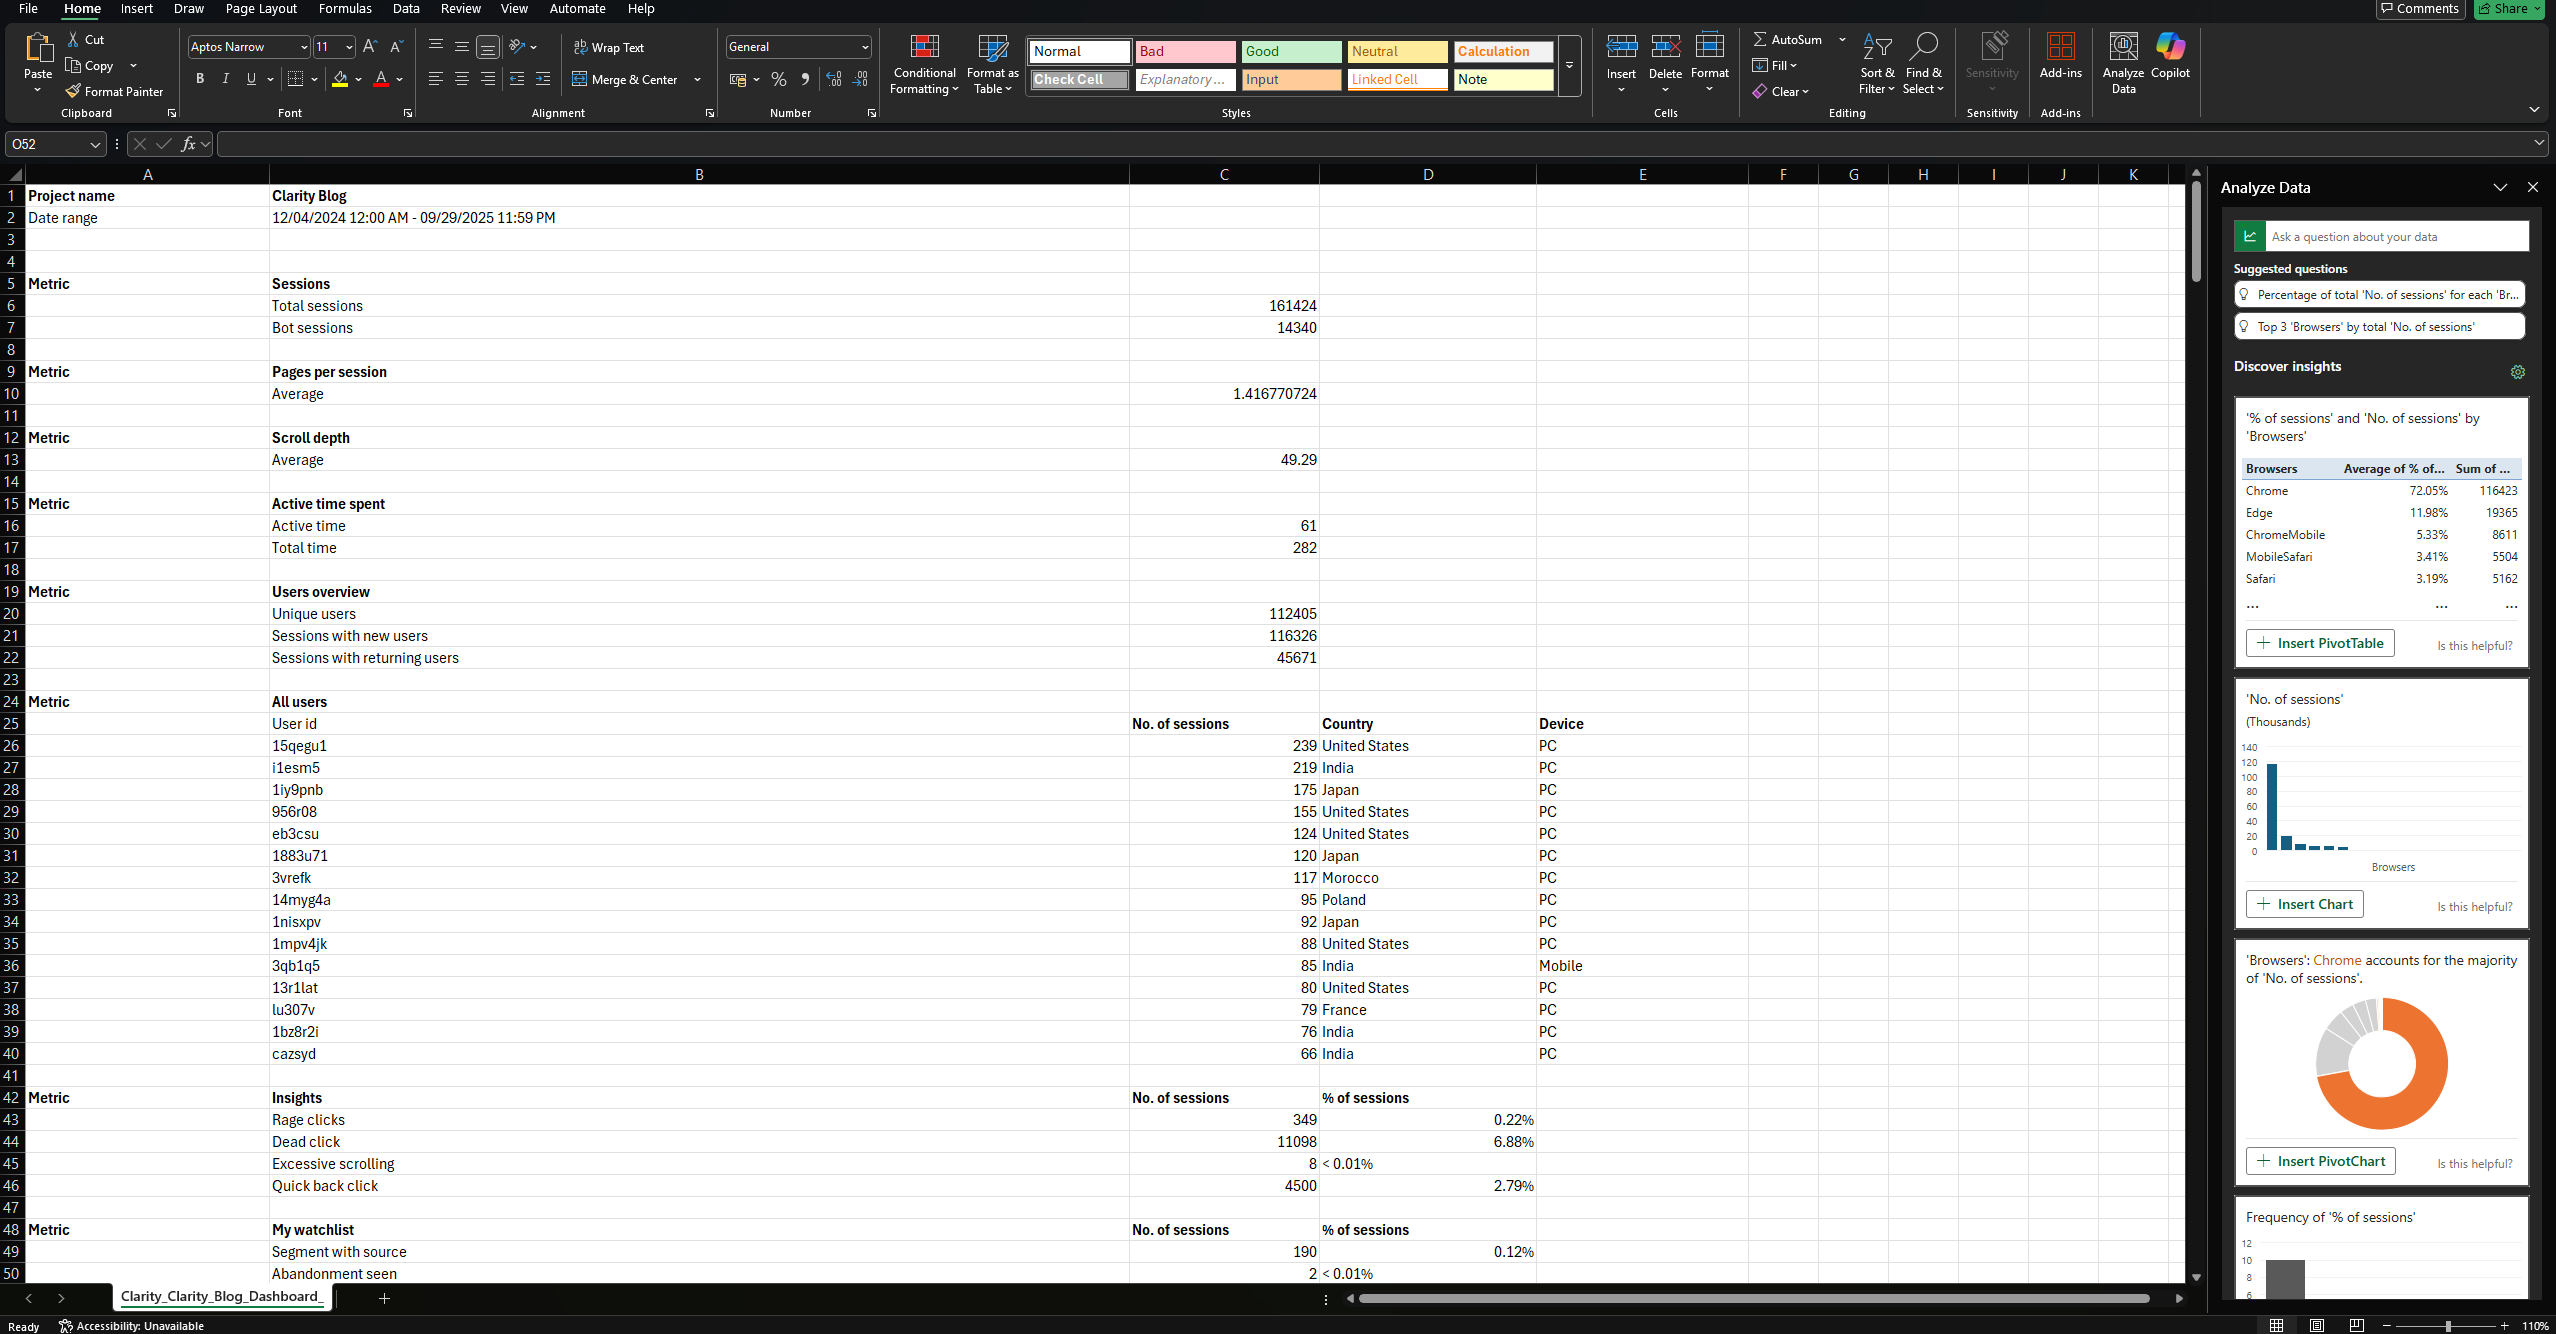Decrease the cell indent
The width and height of the screenshot is (2556, 1334).
pyautogui.click(x=517, y=79)
